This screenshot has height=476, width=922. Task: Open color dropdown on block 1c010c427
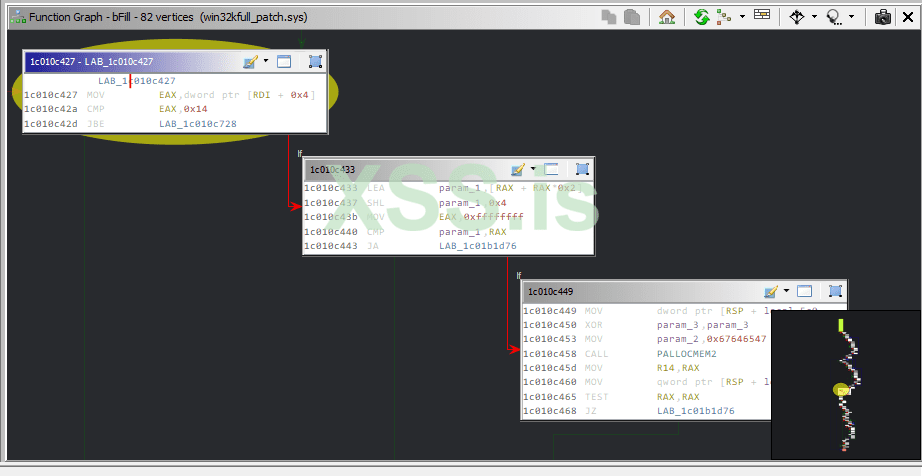pos(266,61)
